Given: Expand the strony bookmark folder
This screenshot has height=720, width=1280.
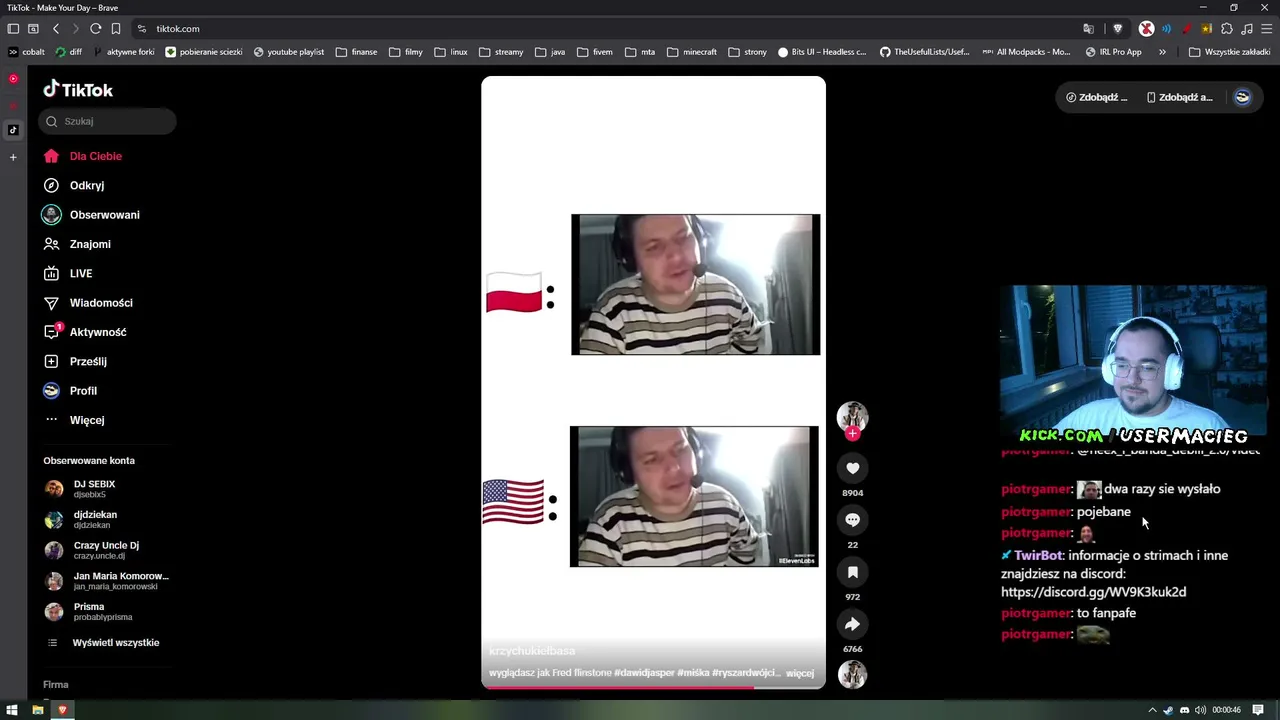Looking at the screenshot, I should [x=748, y=52].
